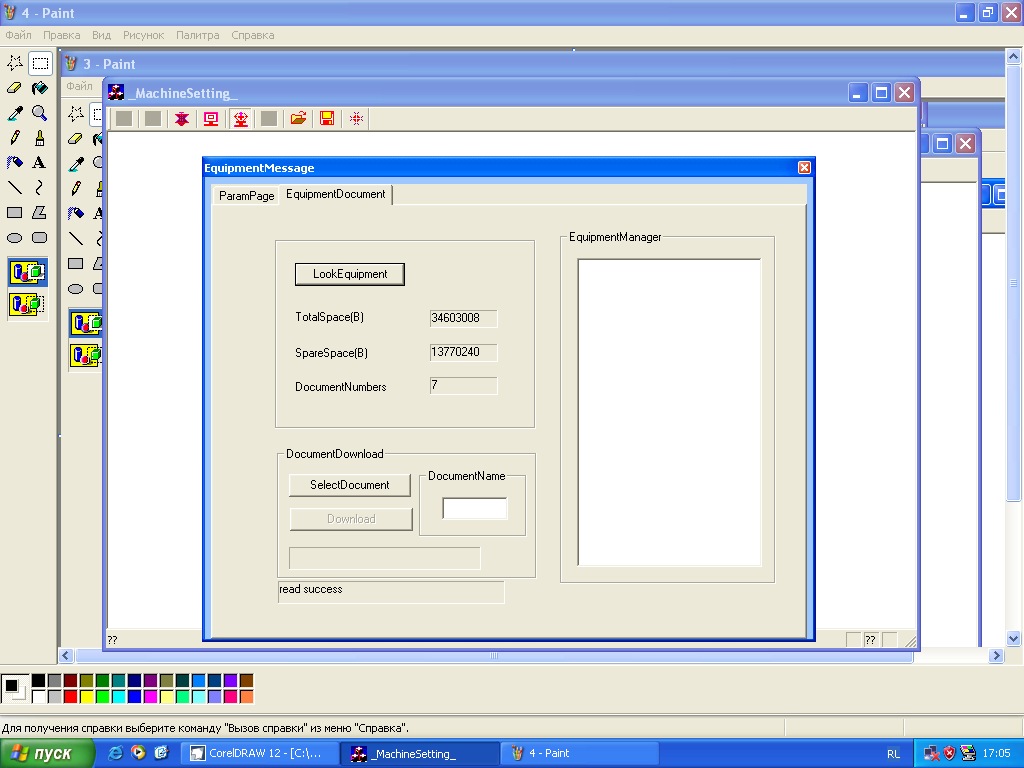Pick the Magnifier tool in the leftmost toolbox
The width and height of the screenshot is (1024, 768).
tap(39, 113)
